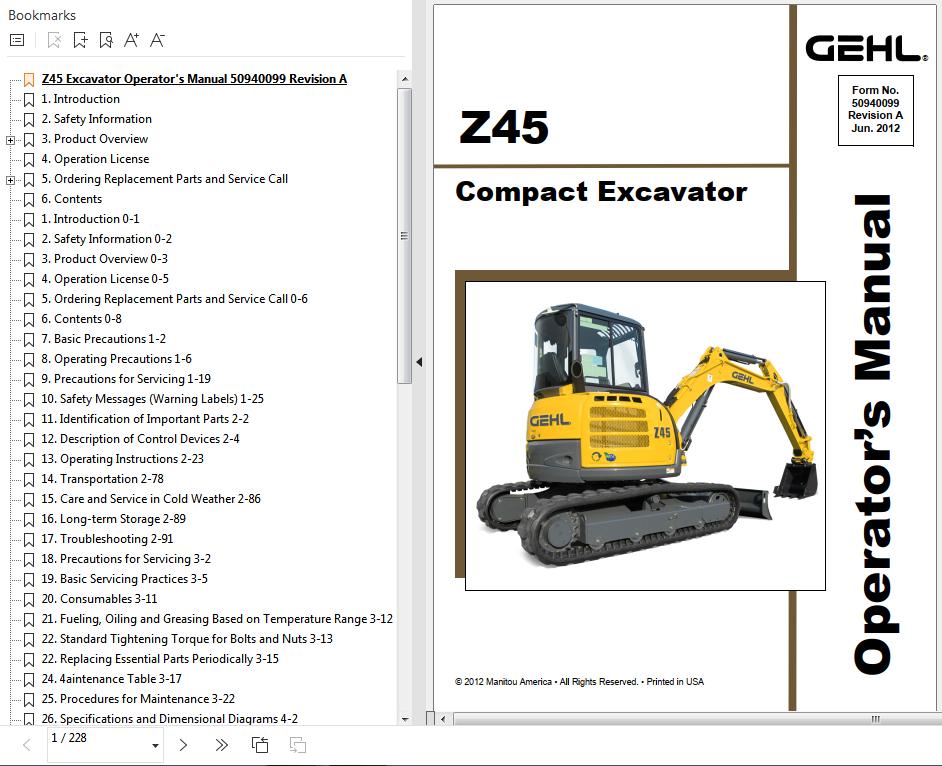The image size is (942, 766).
Task: Select 1. Introduction bookmark
Action: point(81,99)
